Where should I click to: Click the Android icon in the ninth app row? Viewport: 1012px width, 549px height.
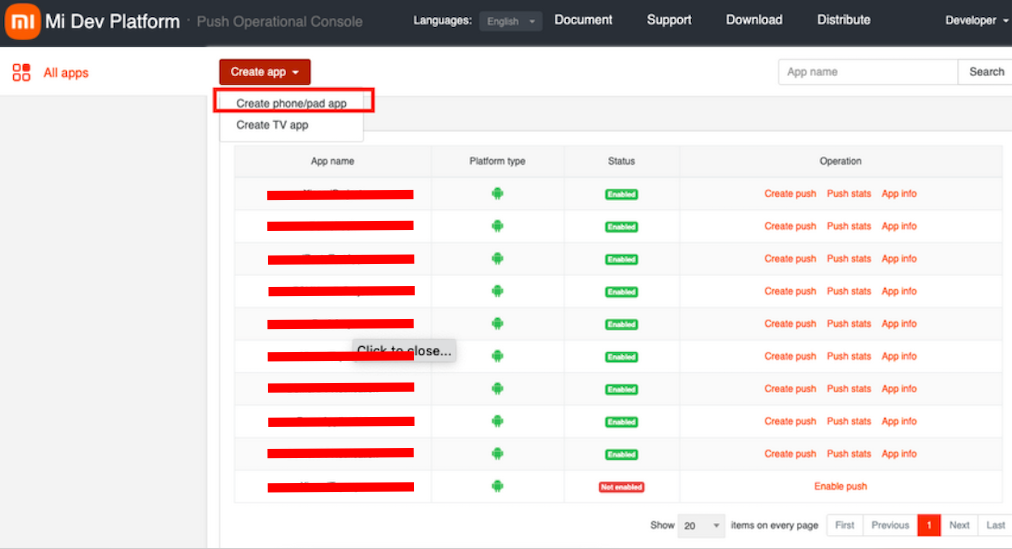click(x=497, y=454)
